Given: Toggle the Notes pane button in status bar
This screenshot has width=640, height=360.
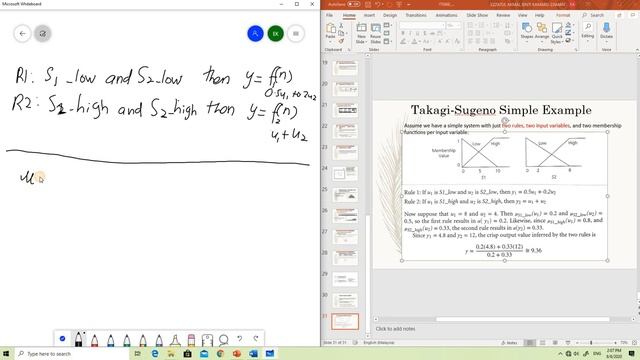Looking at the screenshot, I should [x=509, y=343].
